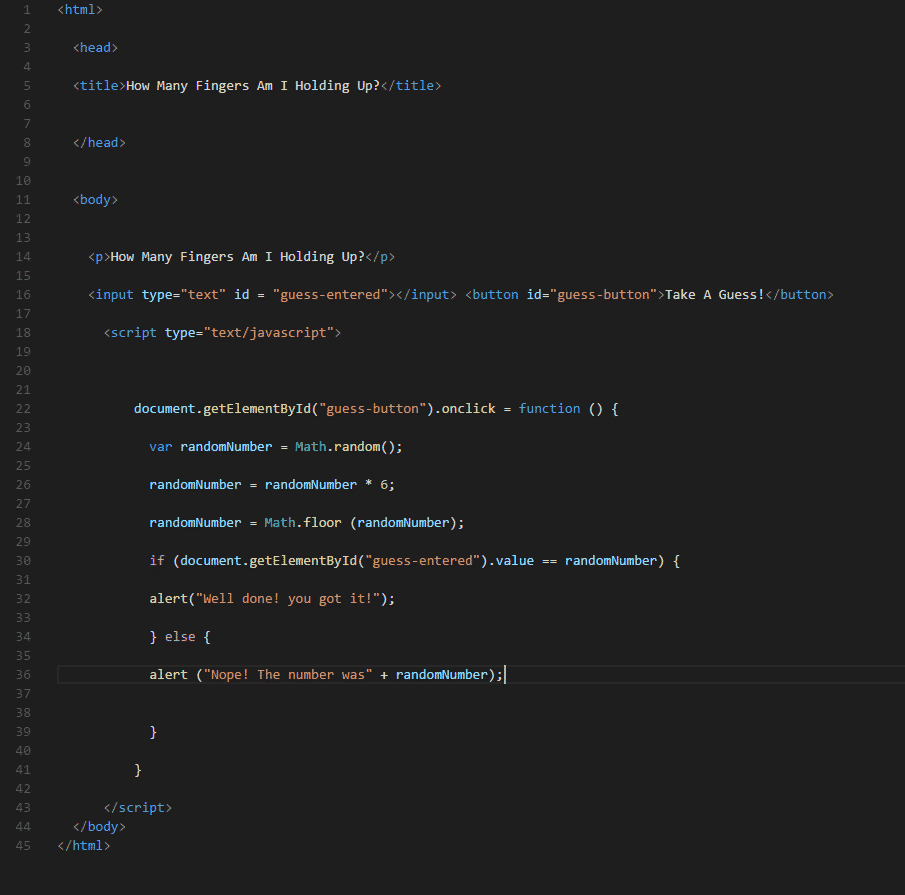Click the 'if' keyword on line 30
Screen dimensions: 905x895
156,561
